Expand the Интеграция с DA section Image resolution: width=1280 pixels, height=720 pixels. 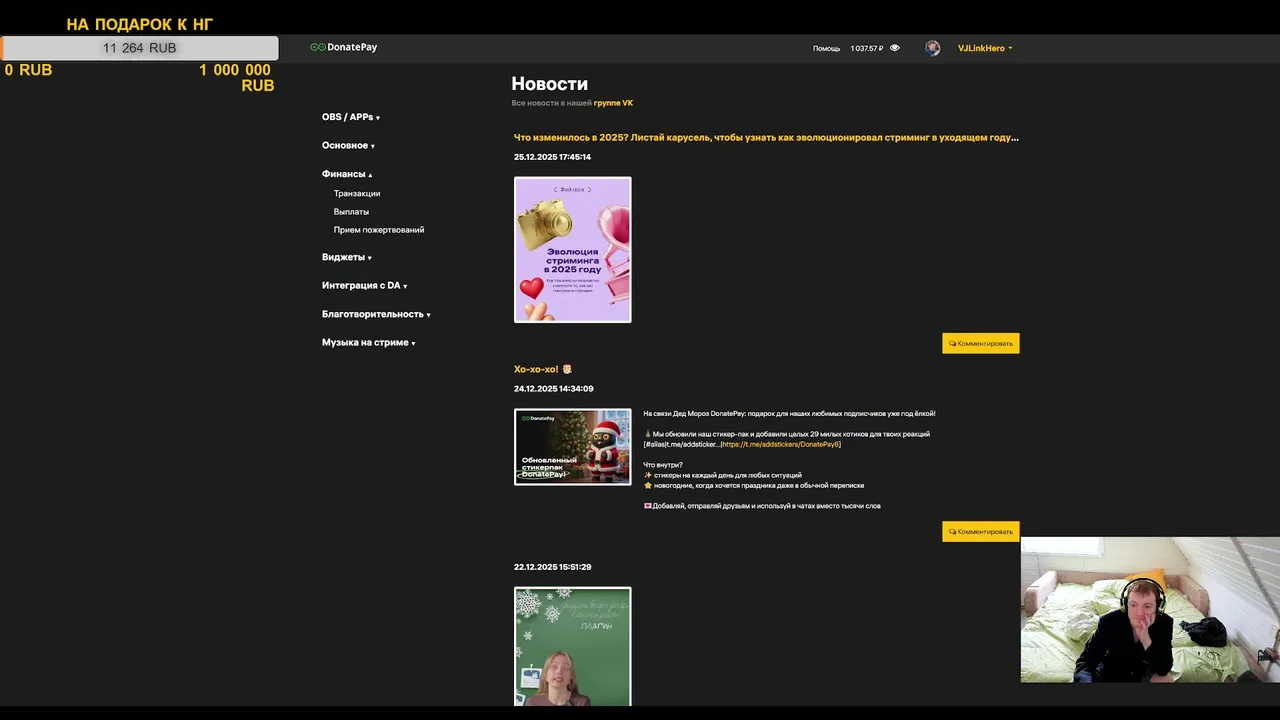point(364,285)
